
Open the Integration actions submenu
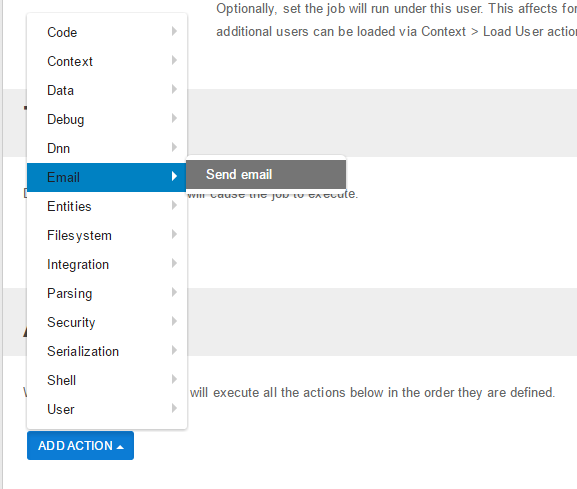tap(107, 265)
